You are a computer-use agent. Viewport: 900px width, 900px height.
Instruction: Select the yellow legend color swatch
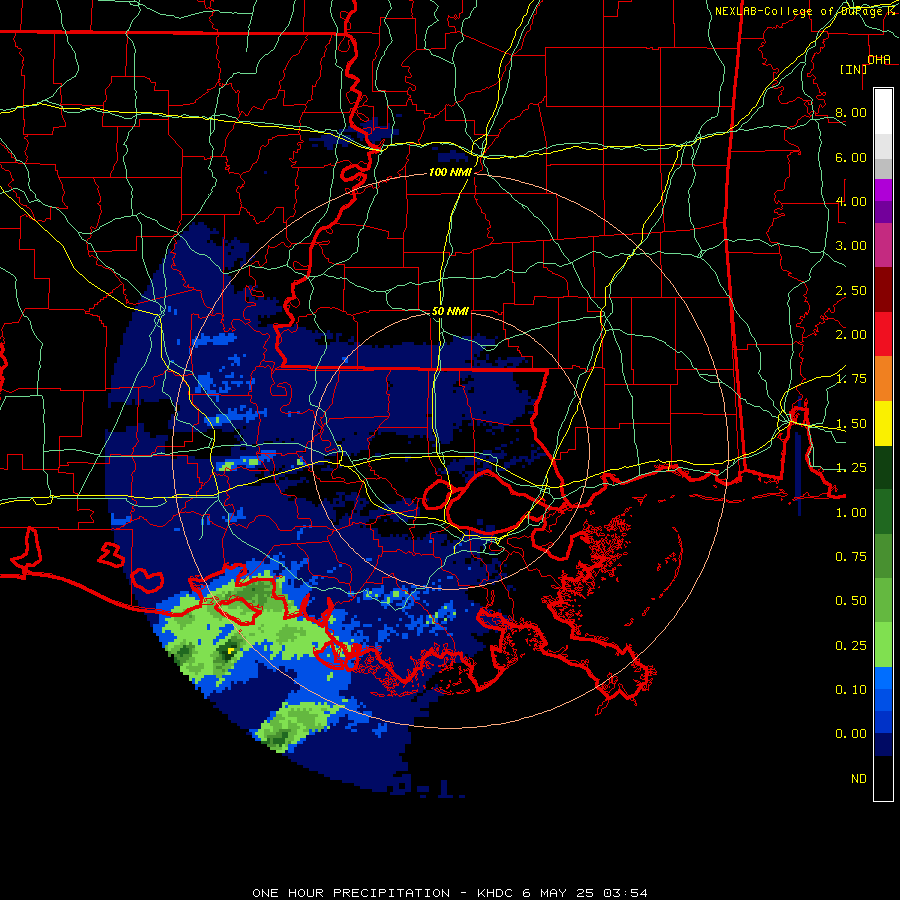tap(883, 423)
